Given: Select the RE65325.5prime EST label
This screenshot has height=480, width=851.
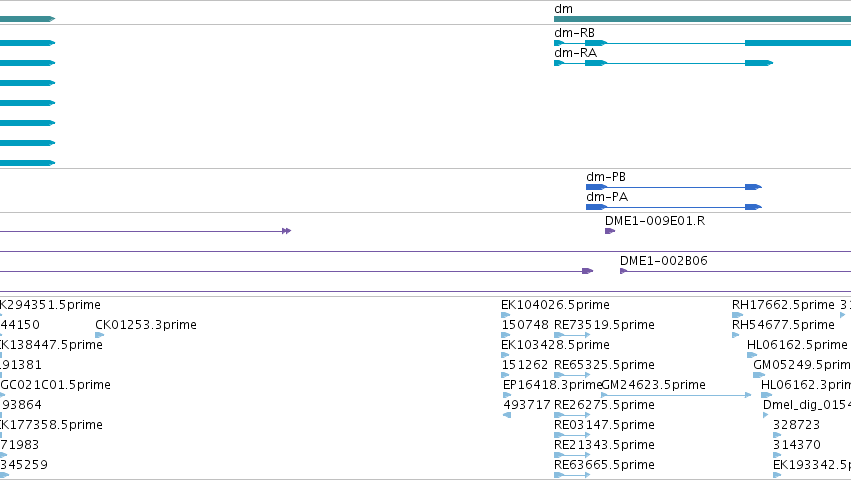Looking at the screenshot, I should tap(604, 365).
